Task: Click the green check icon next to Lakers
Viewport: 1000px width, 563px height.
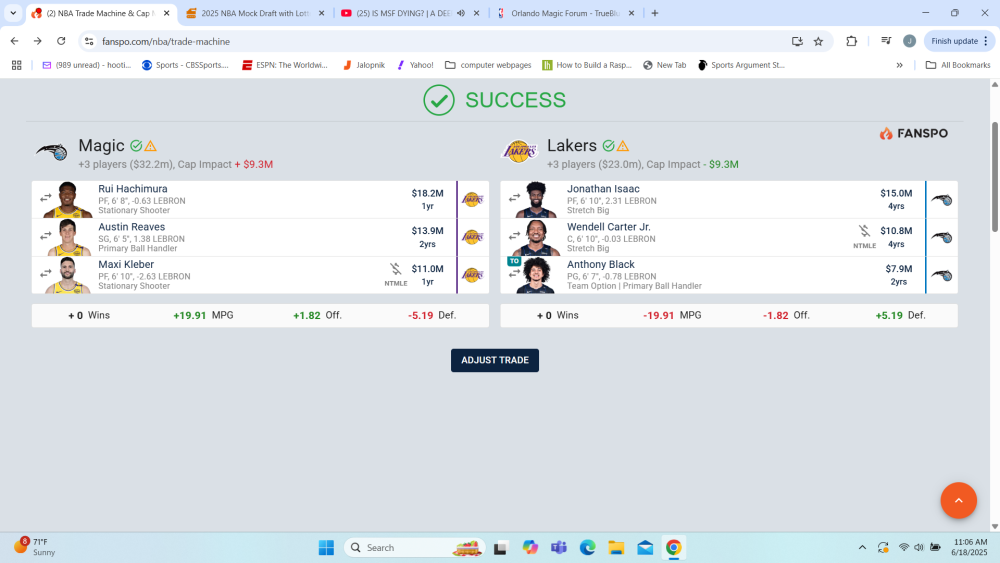Action: click(609, 146)
